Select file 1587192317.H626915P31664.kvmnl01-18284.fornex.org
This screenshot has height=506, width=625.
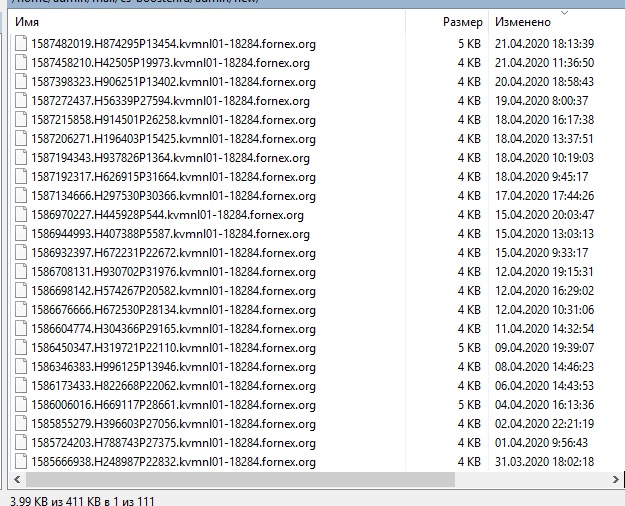tap(173, 177)
